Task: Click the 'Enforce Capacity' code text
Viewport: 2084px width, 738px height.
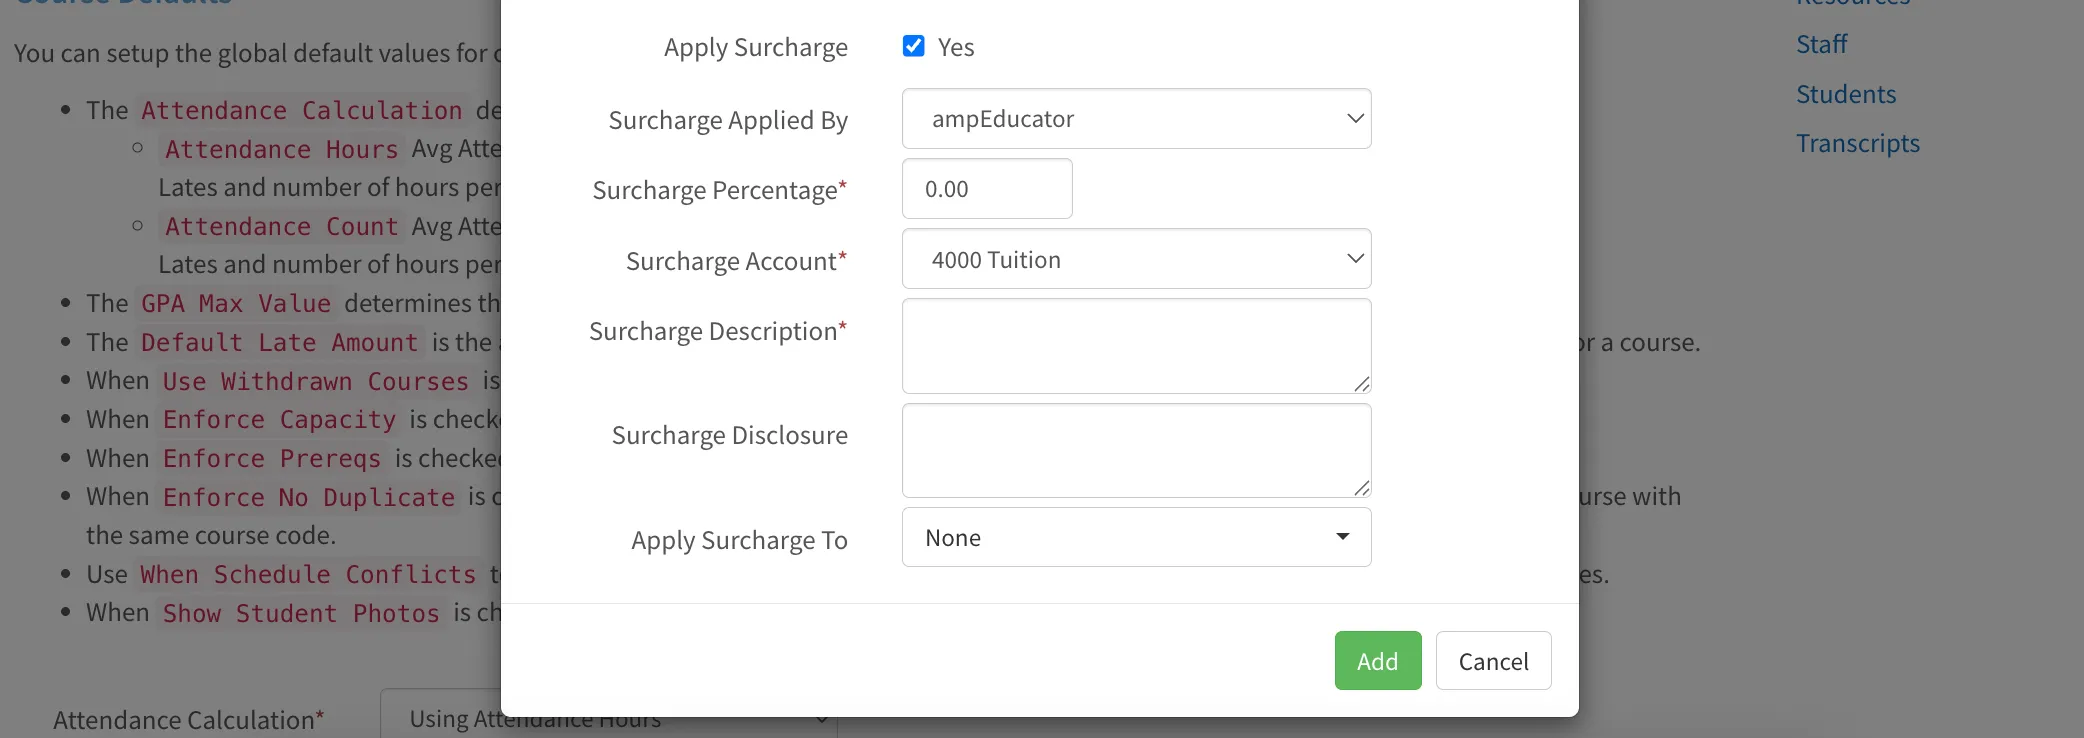Action: tap(280, 420)
